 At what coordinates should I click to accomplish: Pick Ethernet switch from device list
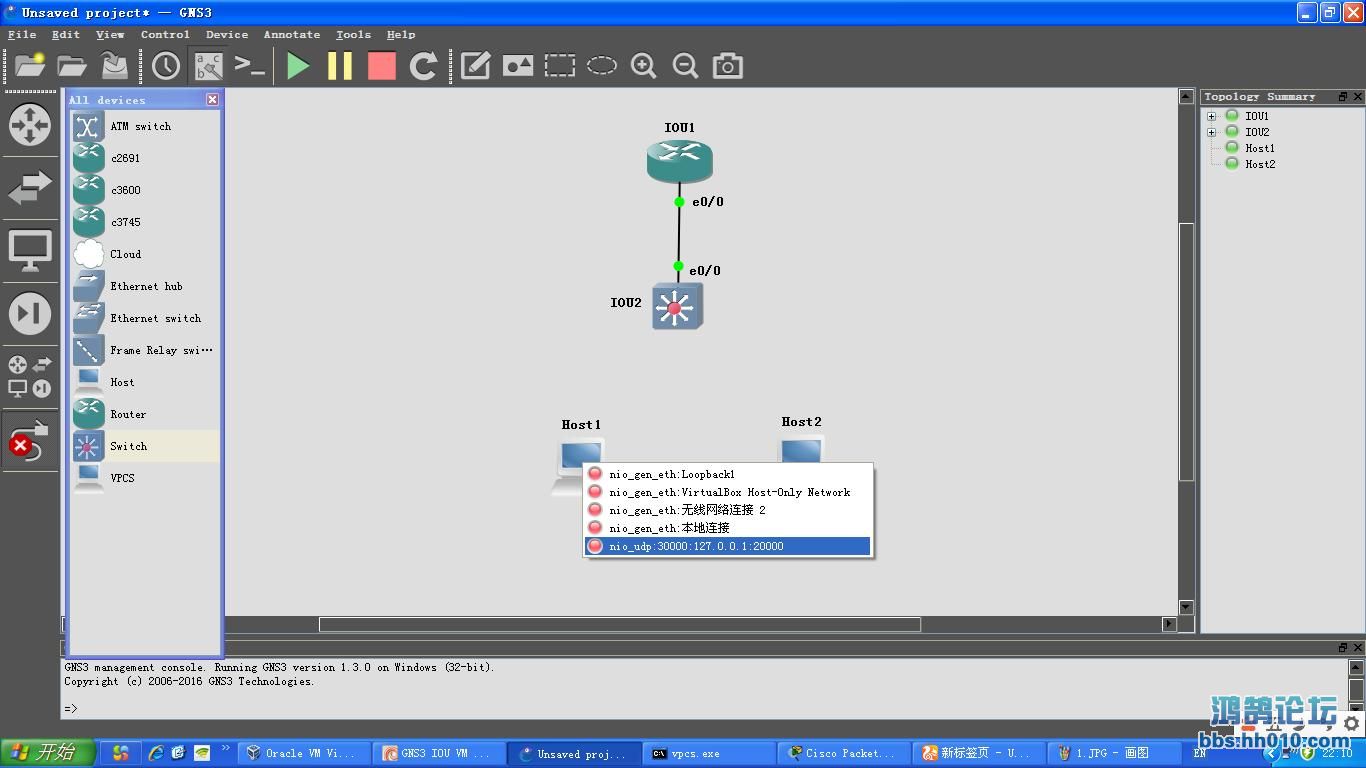coord(143,318)
